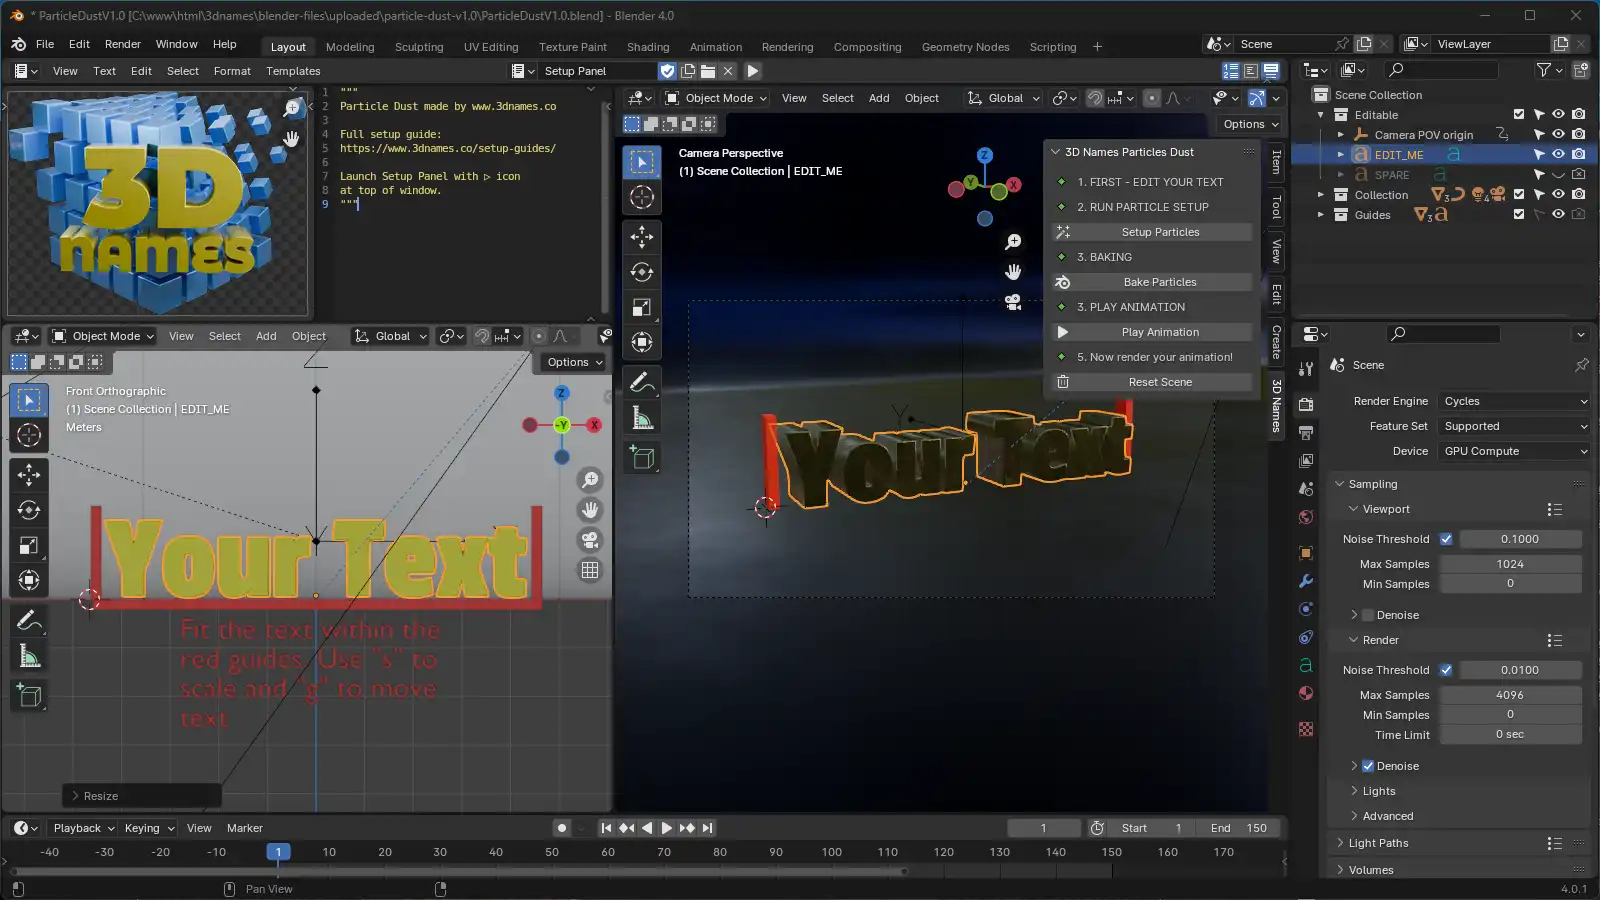Viewport: 1600px width, 900px height.
Task: Open the Render Engine Cycles dropdown
Action: (x=1515, y=401)
